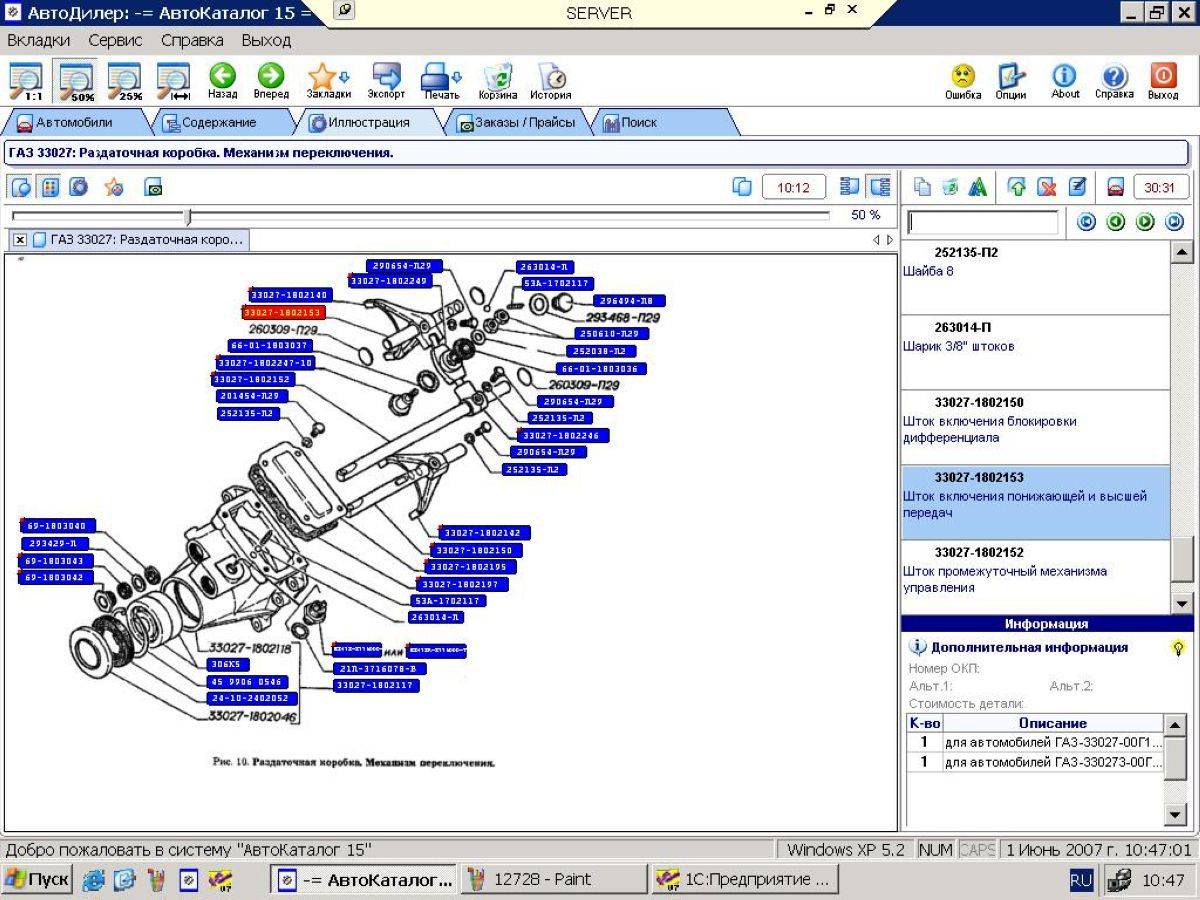1200x900 pixels.
Task: Open the История history icon
Action: tap(550, 81)
